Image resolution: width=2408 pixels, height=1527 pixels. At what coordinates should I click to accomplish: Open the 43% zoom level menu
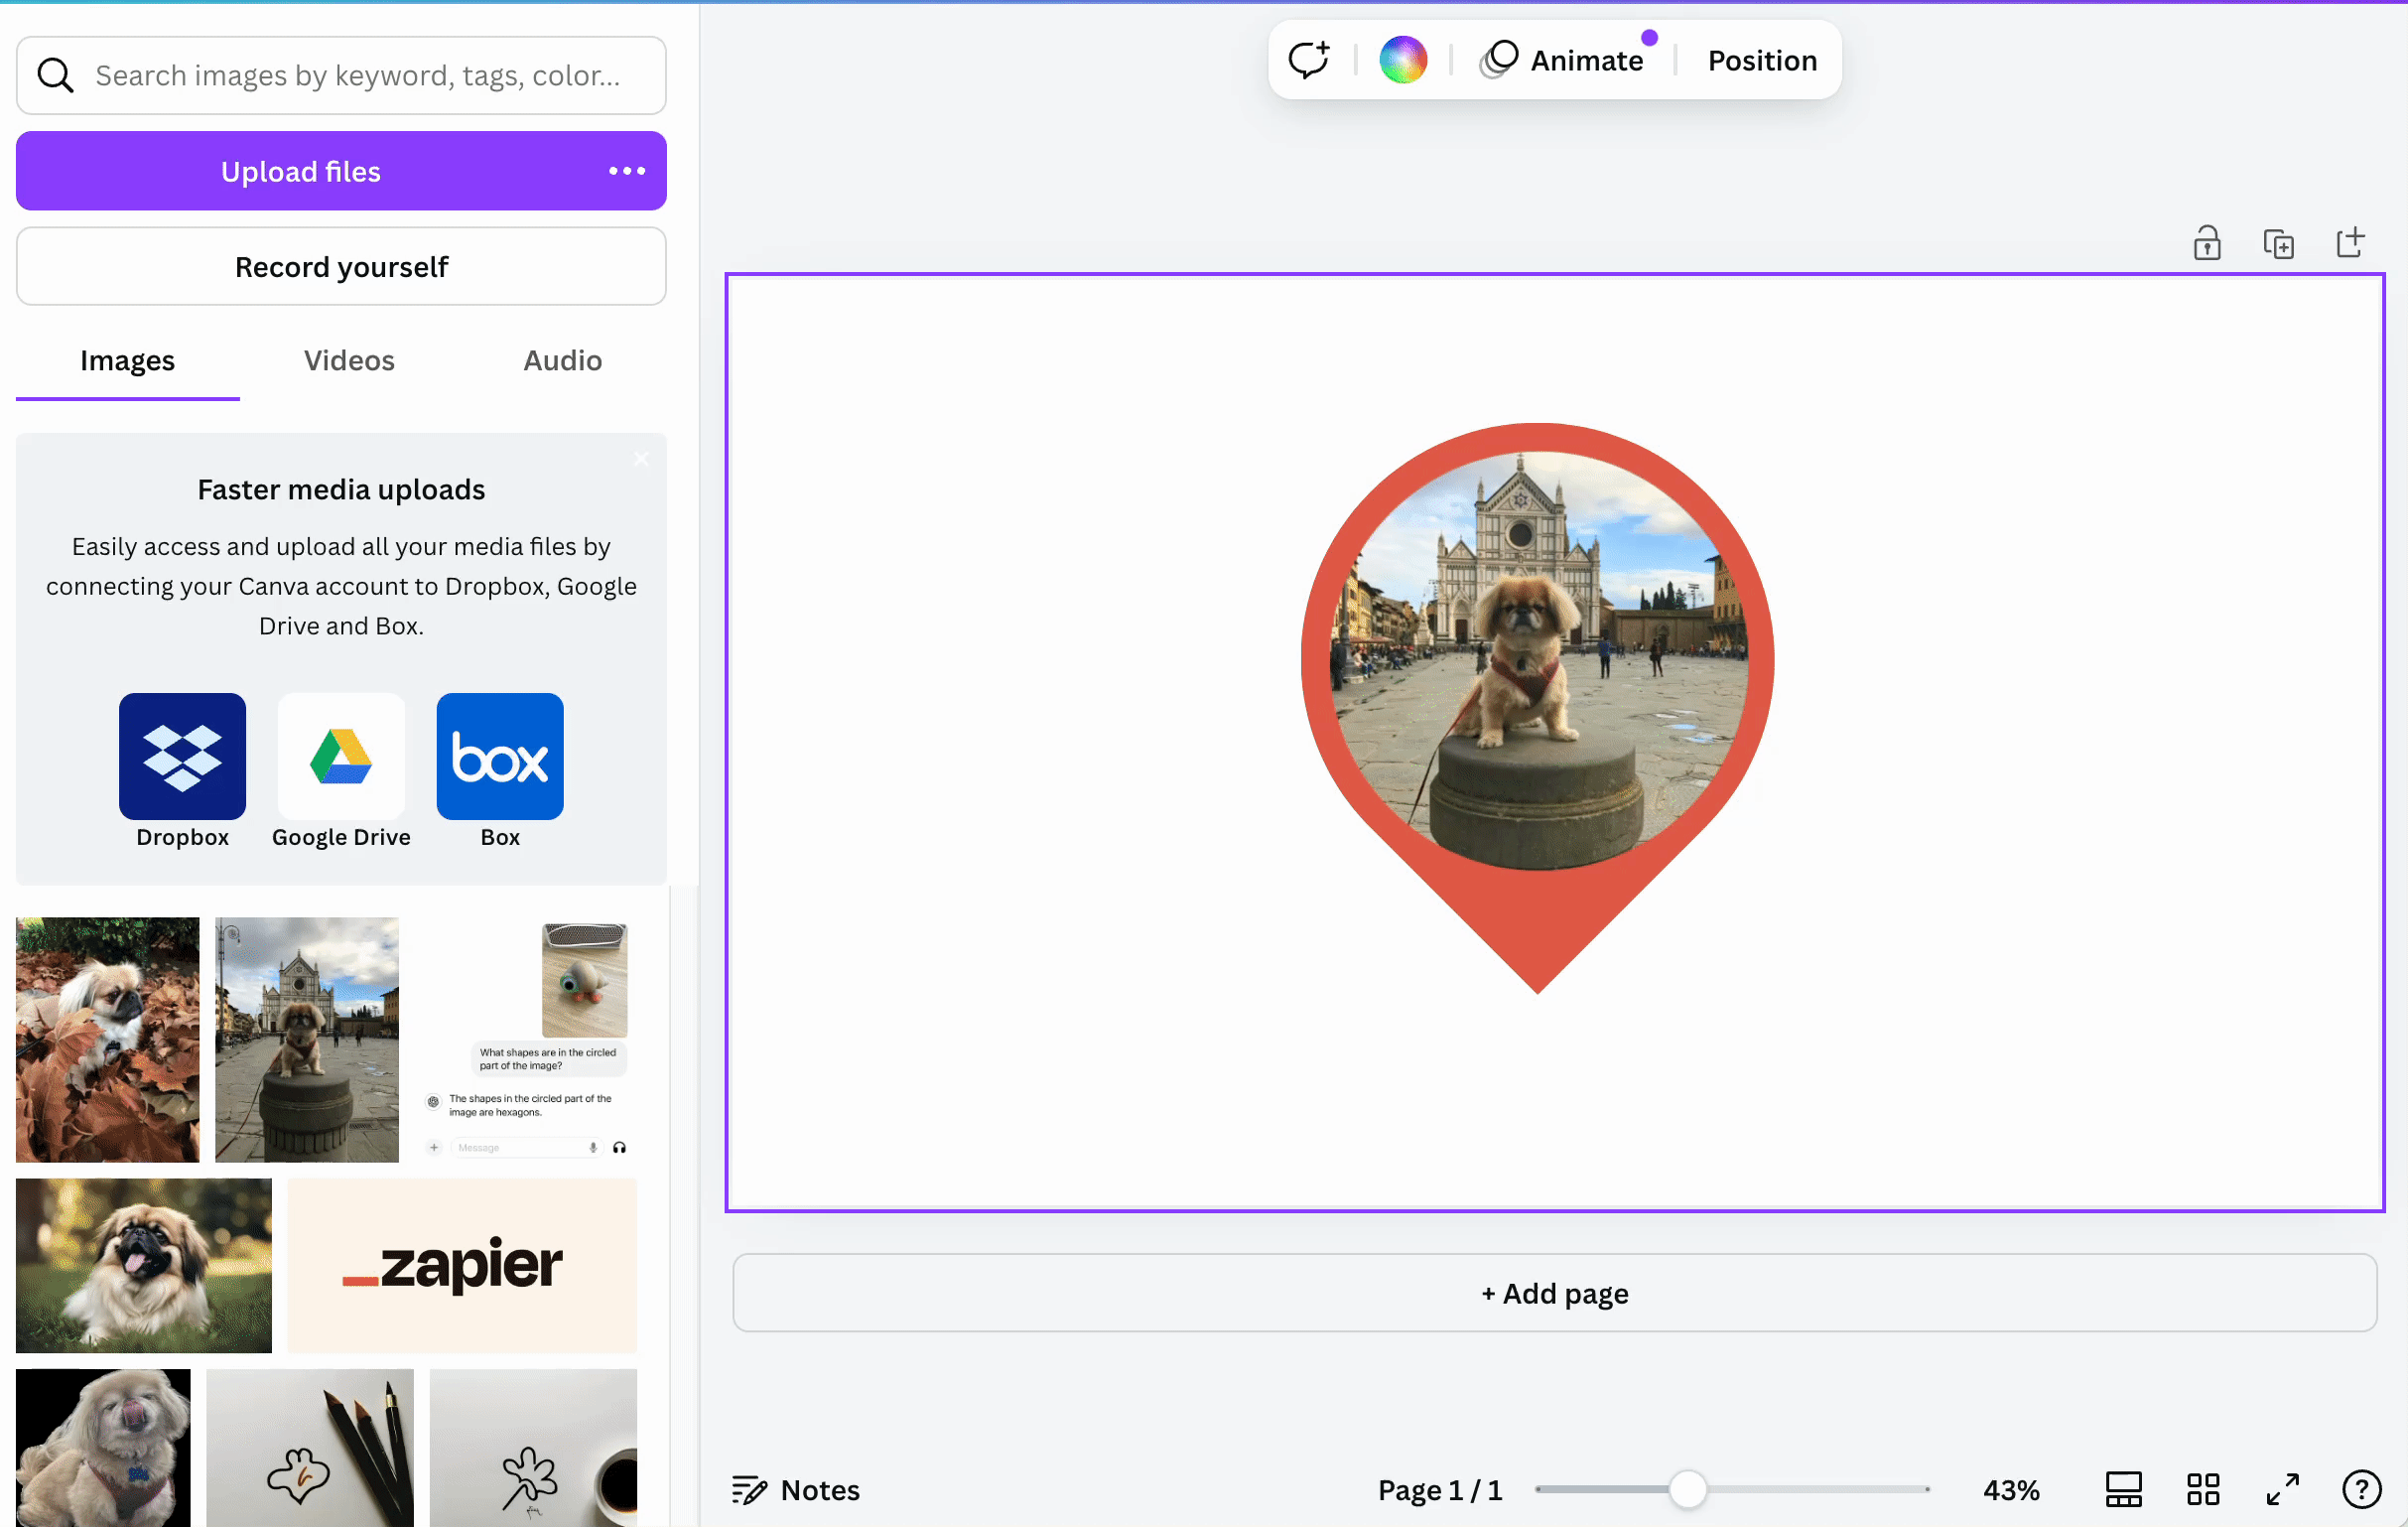[x=2010, y=1489]
